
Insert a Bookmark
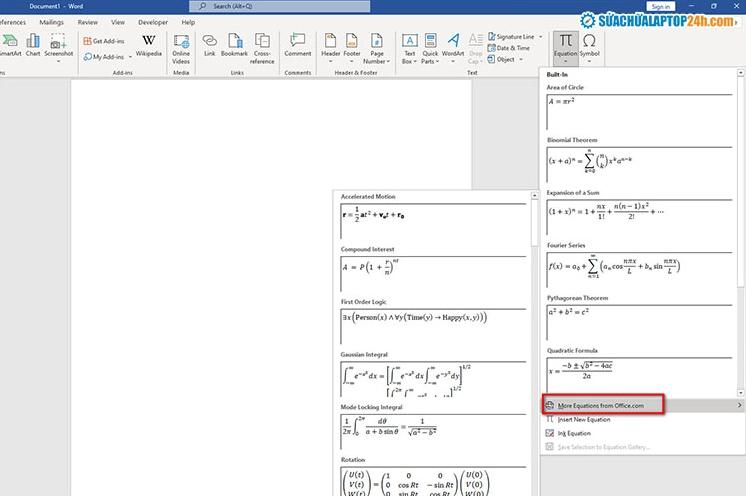click(x=234, y=45)
